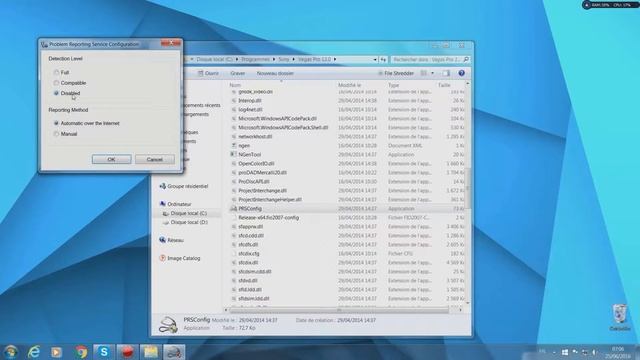Select the sfappw.dll file

(251, 227)
